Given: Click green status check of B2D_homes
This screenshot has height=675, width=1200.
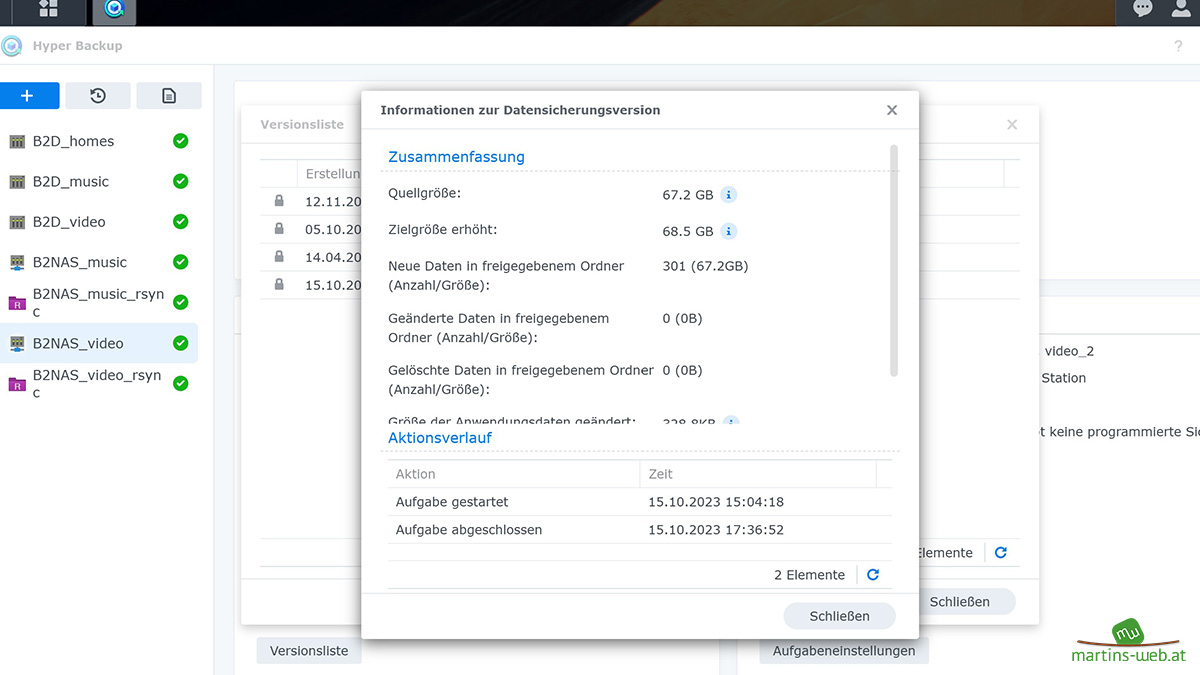Looking at the screenshot, I should tap(180, 141).
